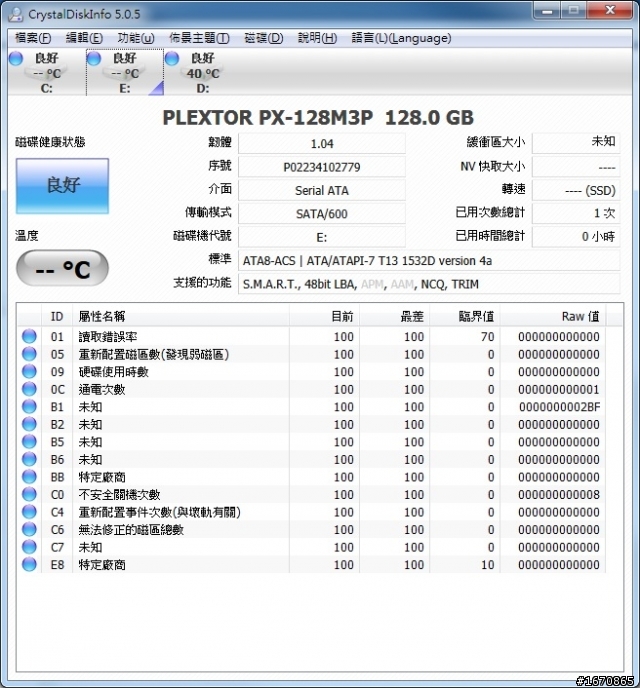640x689 pixels.
Task: Select the 硬碟使用時數 attribute row
Action: [x=313, y=372]
